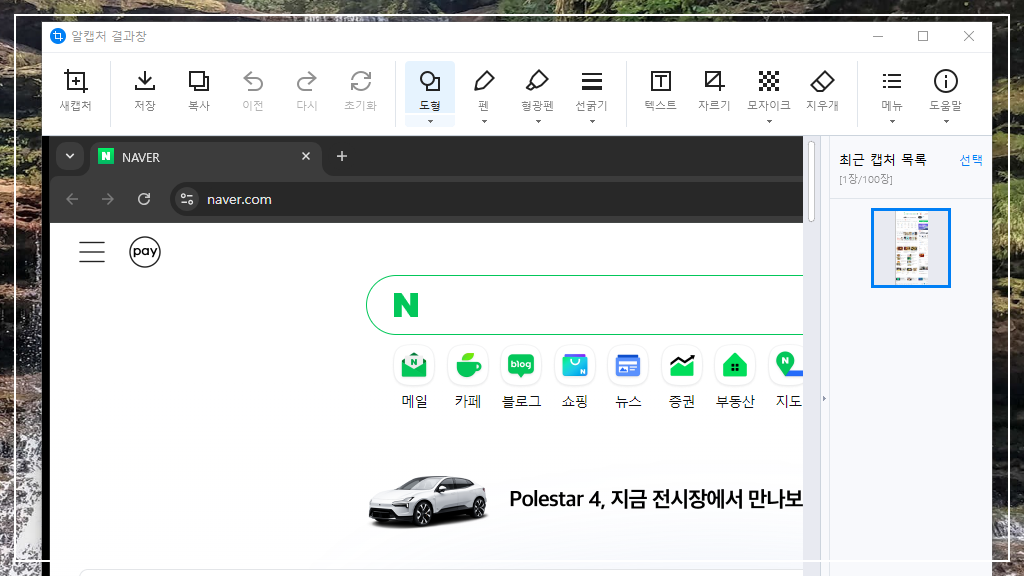Click the browser back arrow
Image resolution: width=1024 pixels, height=576 pixels.
click(72, 199)
